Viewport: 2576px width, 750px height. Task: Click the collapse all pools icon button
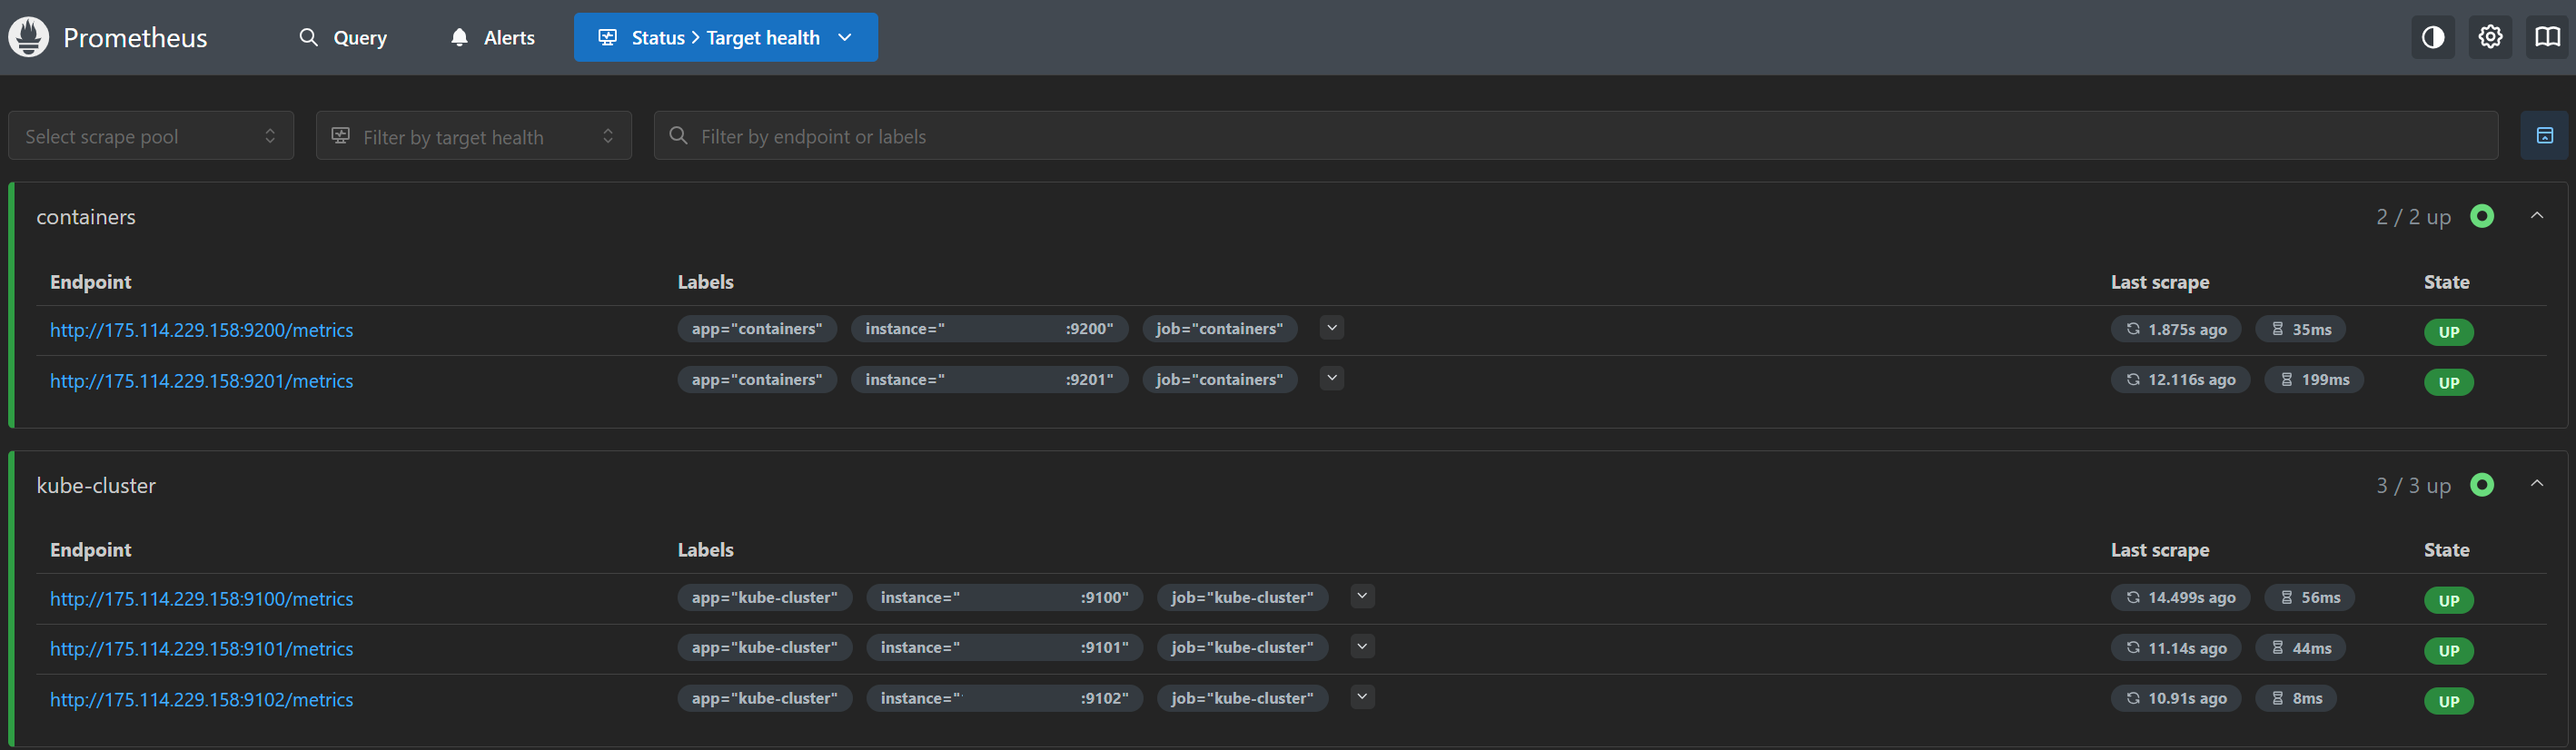pyautogui.click(x=2544, y=136)
